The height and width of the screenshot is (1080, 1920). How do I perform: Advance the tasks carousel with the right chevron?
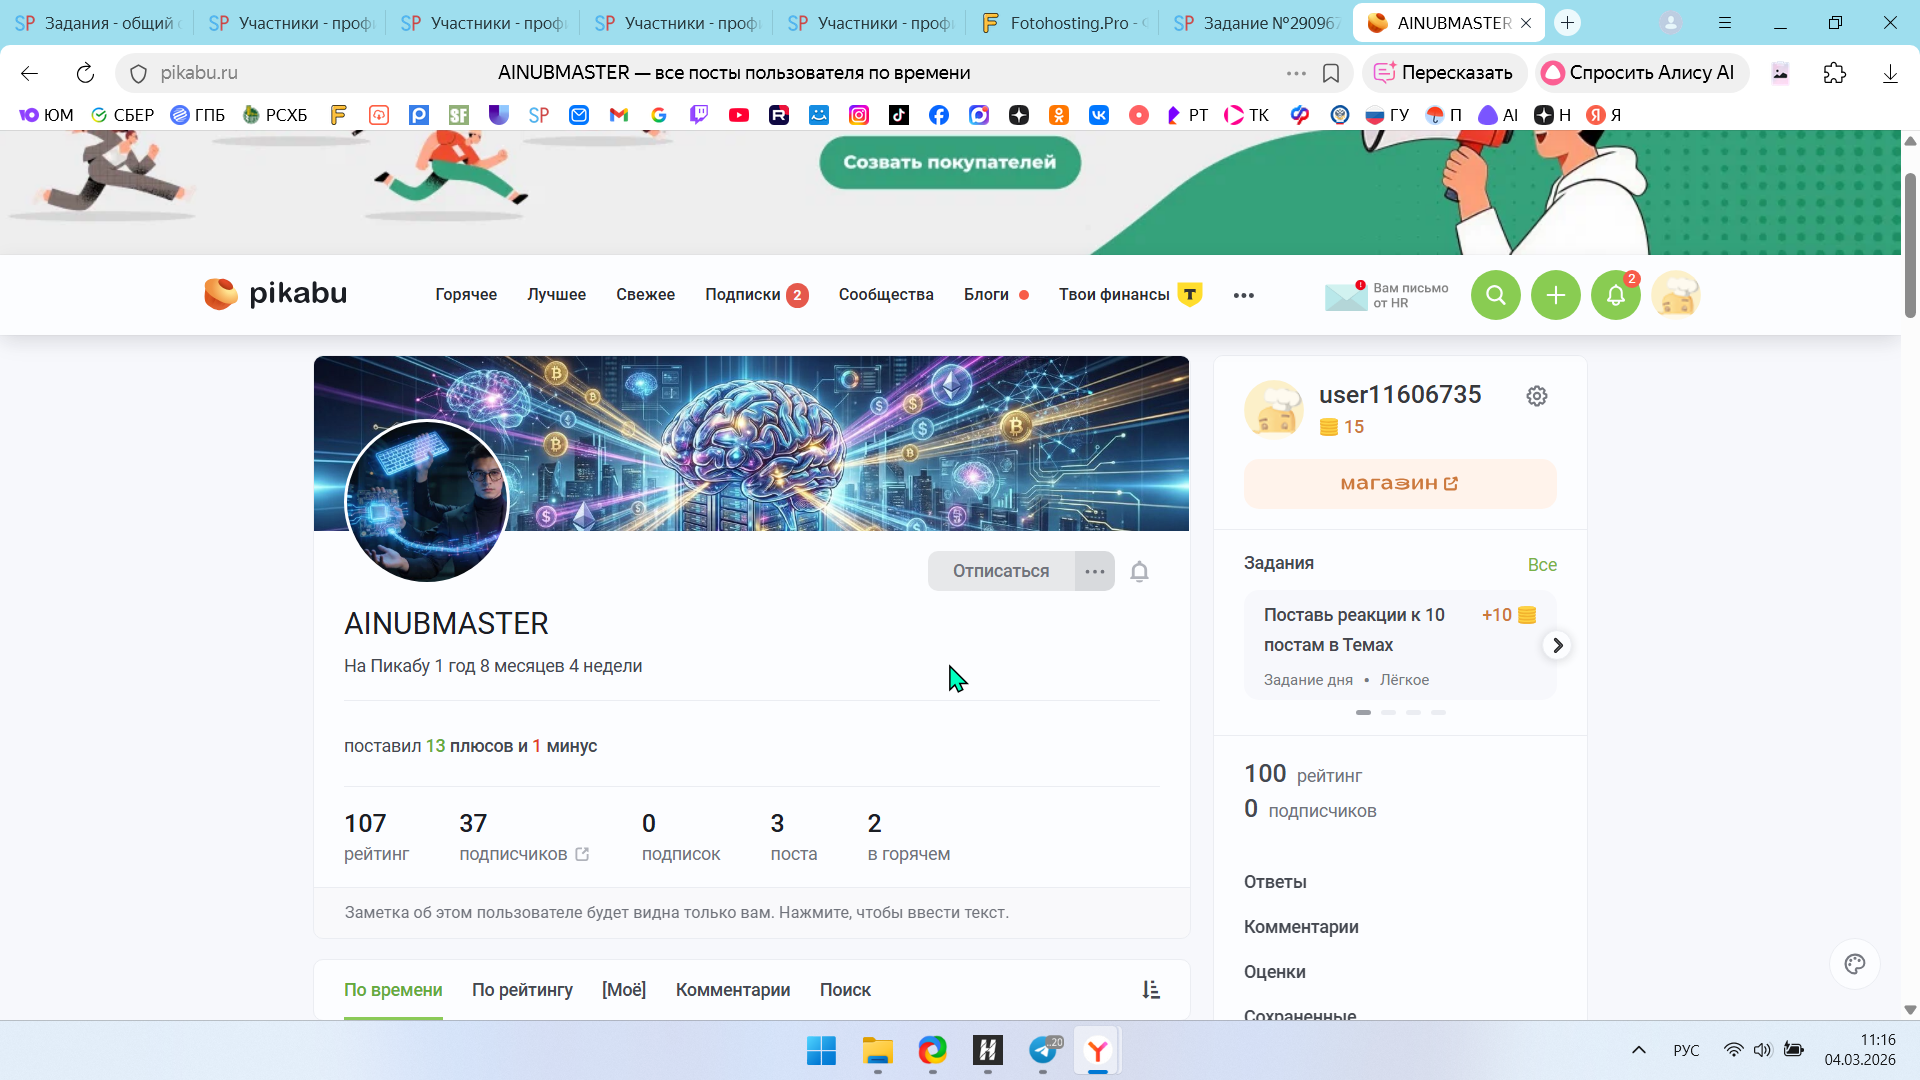(1557, 646)
